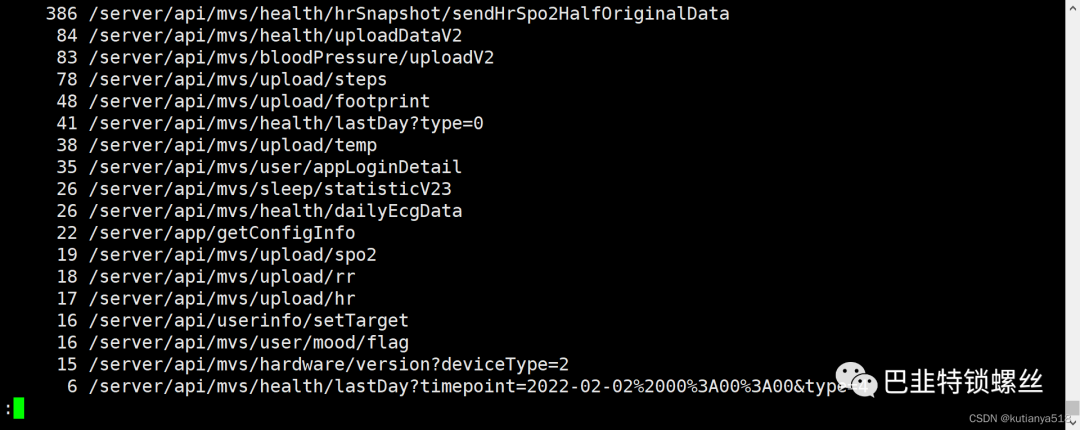Click the 巴韭特锁螺丝 watermark text

click(x=963, y=381)
